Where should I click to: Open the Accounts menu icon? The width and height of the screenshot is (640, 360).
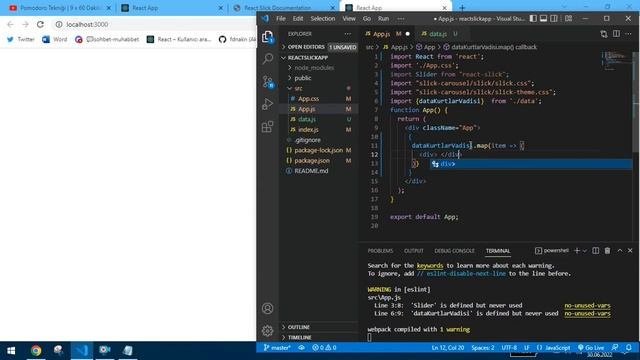pos(268,308)
